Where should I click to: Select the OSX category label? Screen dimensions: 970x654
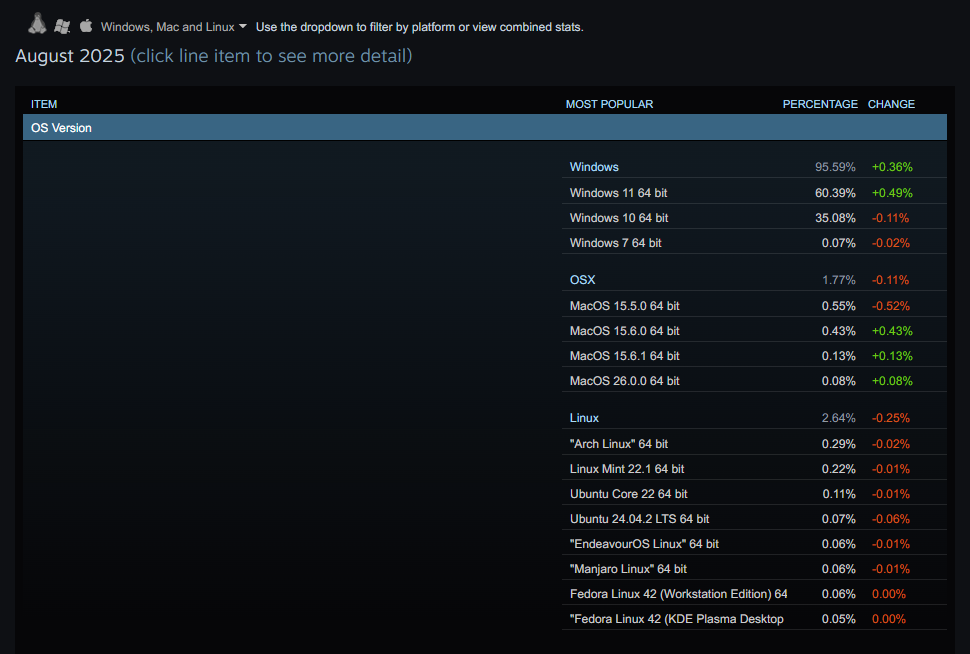coord(582,280)
